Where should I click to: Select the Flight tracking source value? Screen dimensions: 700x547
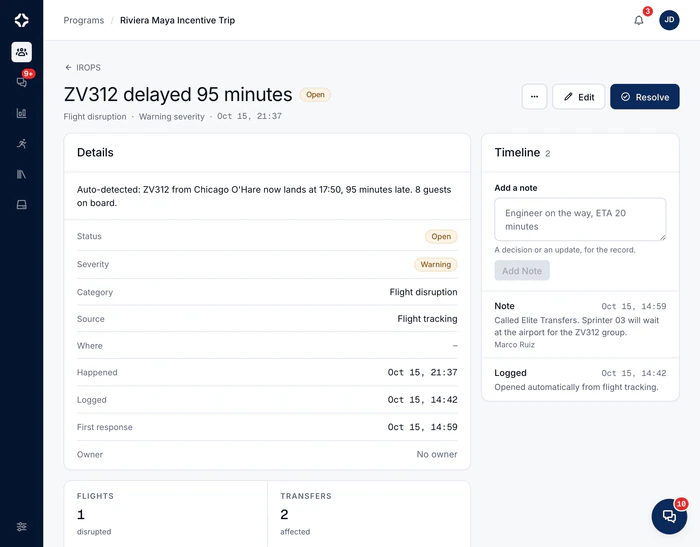pos(427,319)
